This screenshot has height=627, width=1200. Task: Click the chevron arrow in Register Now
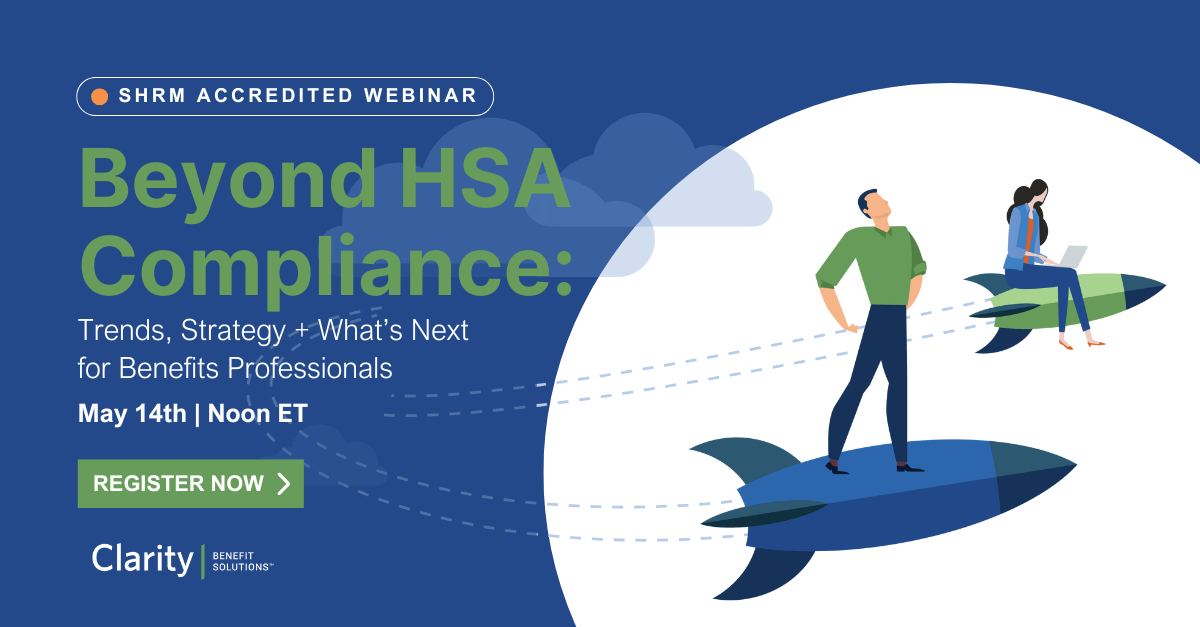[283, 484]
